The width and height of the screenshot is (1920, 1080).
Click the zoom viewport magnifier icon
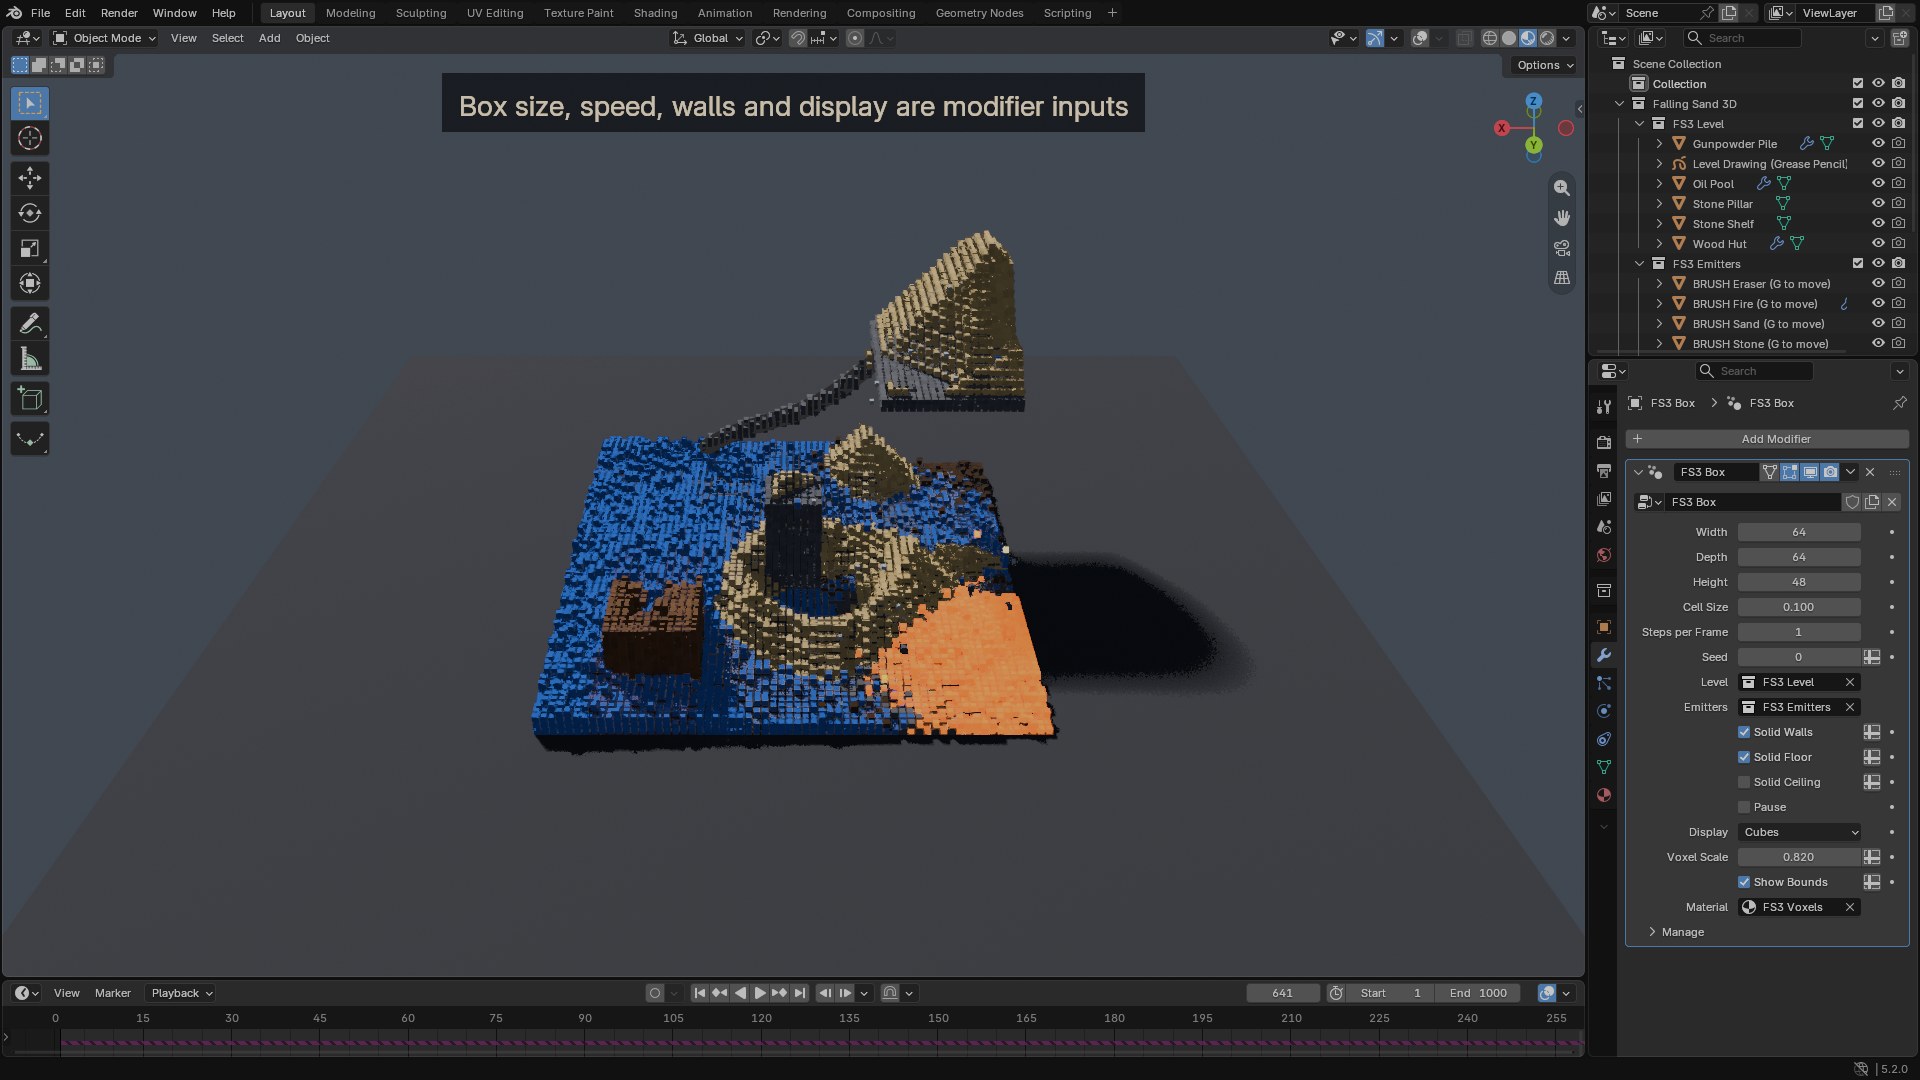point(1562,188)
